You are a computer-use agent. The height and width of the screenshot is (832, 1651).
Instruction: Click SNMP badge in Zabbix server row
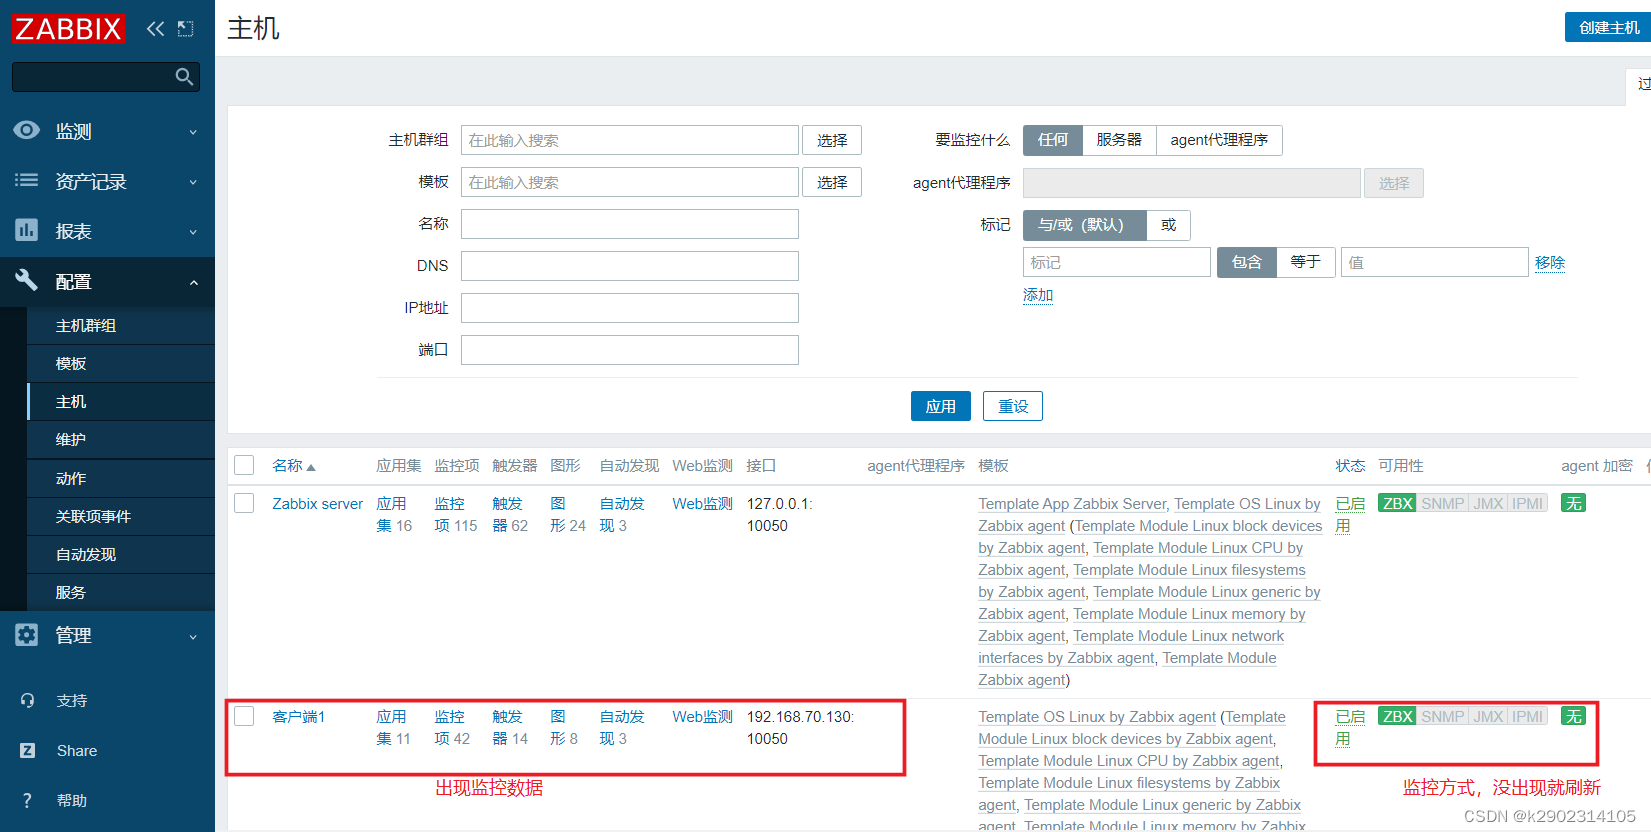[1442, 503]
